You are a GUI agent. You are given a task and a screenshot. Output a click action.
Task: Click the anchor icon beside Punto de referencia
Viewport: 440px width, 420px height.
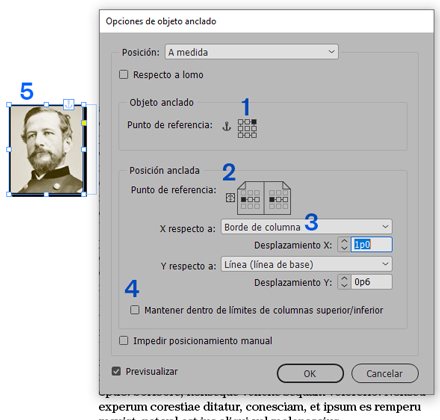(x=227, y=127)
